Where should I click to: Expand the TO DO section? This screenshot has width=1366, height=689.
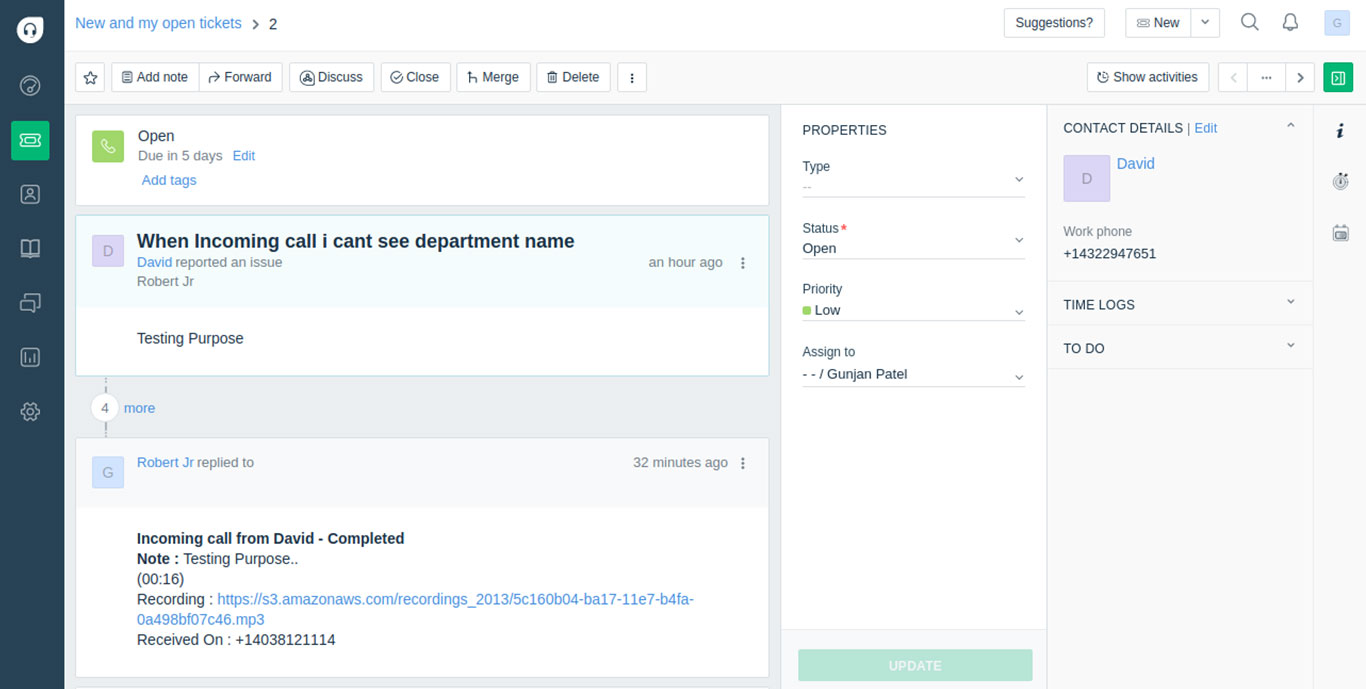(x=1179, y=348)
